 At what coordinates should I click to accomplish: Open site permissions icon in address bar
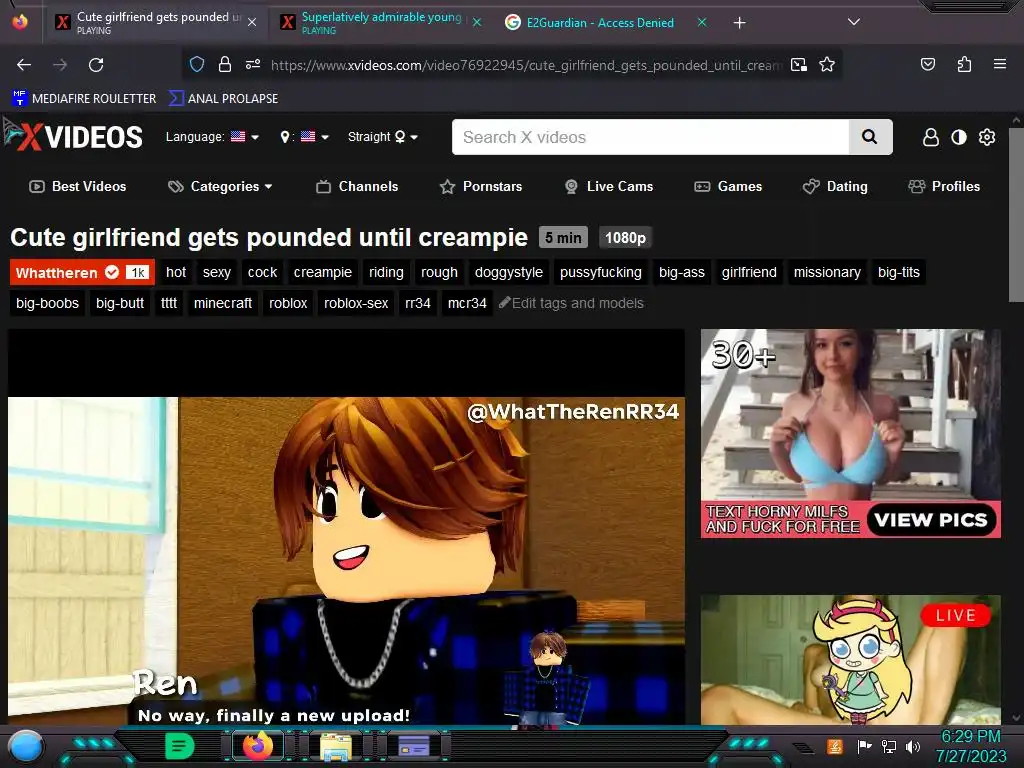click(253, 64)
